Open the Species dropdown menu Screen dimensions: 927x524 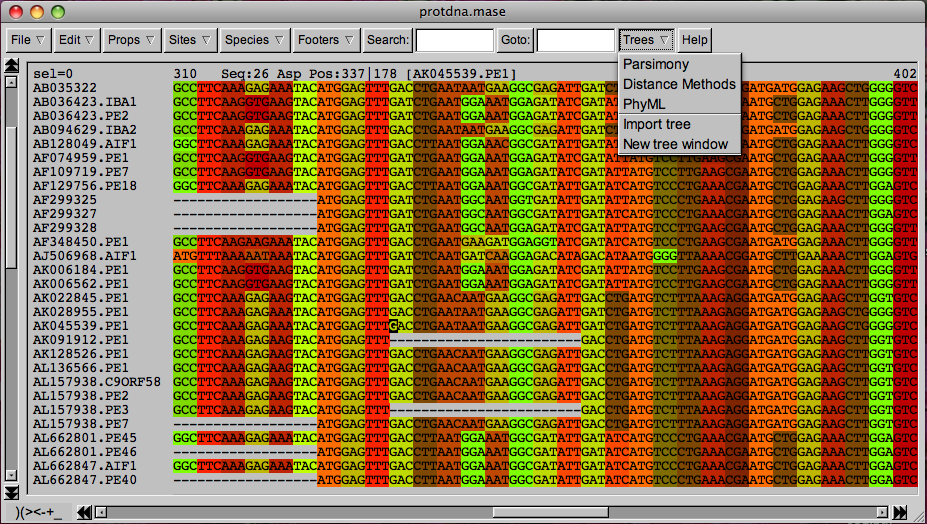coord(254,40)
